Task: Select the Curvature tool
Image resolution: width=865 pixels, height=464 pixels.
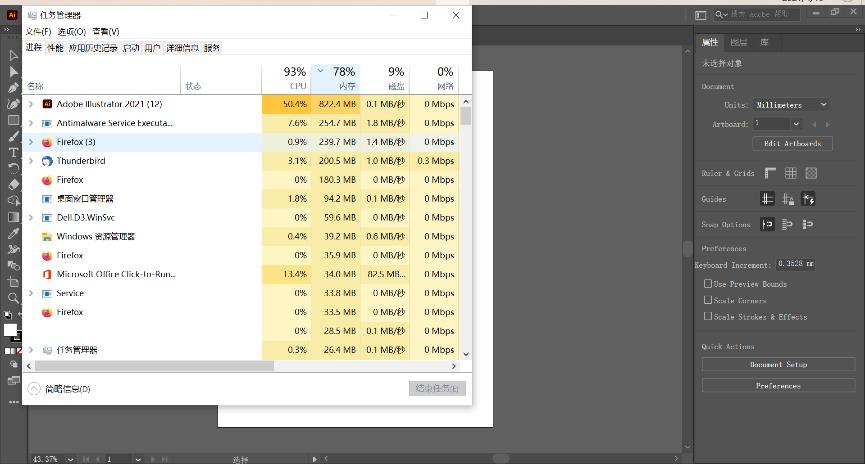Action: click(x=13, y=104)
